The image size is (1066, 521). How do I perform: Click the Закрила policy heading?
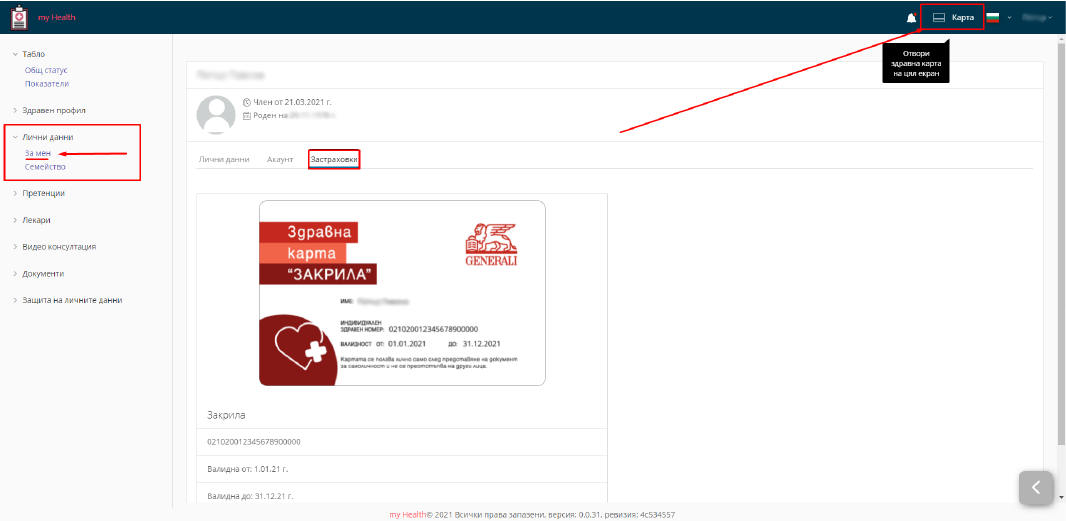point(226,414)
